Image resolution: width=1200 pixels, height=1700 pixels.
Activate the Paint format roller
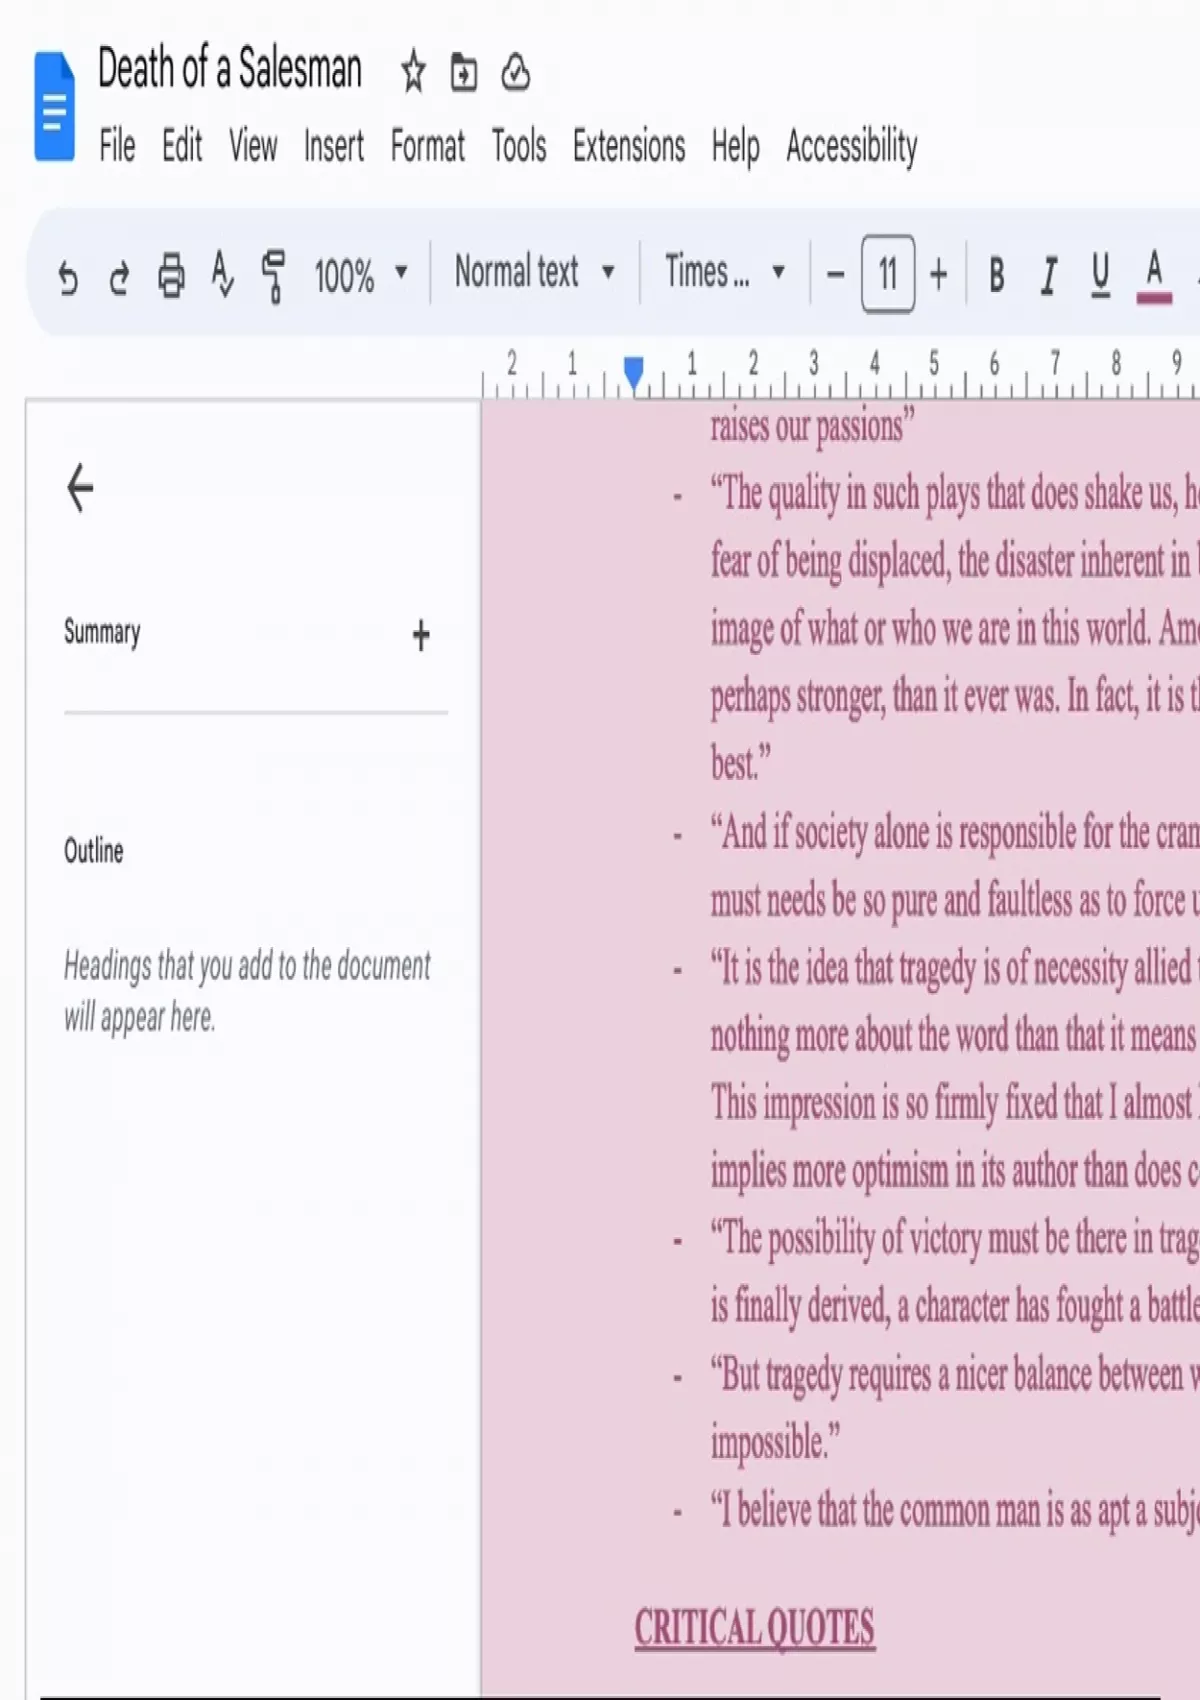click(x=273, y=275)
